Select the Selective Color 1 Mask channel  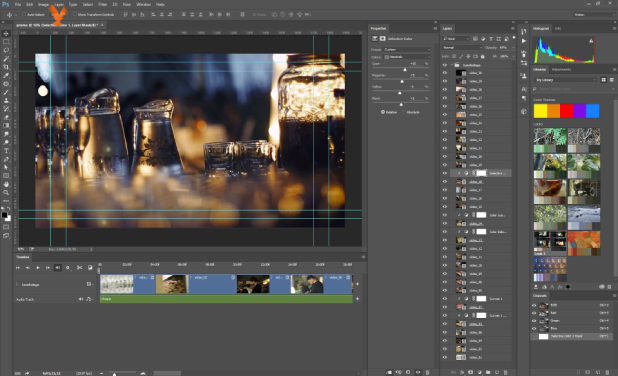click(x=571, y=336)
